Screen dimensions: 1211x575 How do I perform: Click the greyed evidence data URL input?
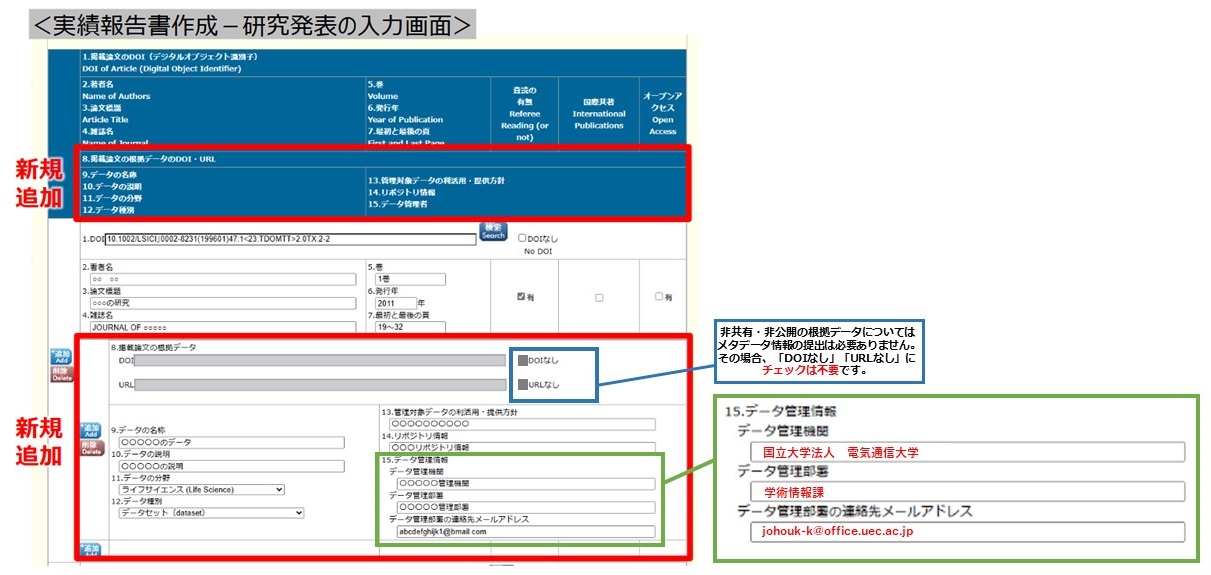tap(320, 384)
